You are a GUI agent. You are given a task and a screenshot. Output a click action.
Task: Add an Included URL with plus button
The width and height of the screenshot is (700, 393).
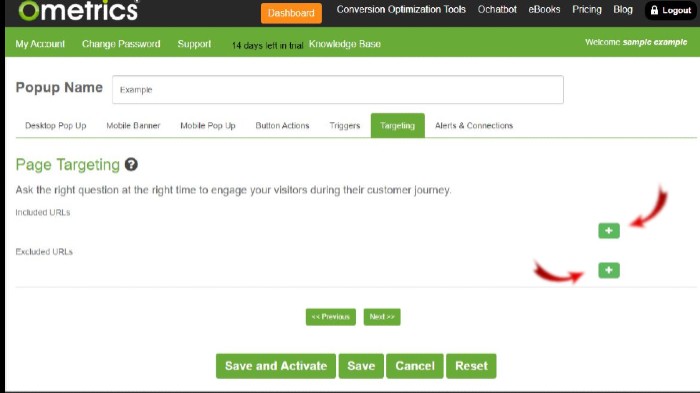pyautogui.click(x=609, y=230)
